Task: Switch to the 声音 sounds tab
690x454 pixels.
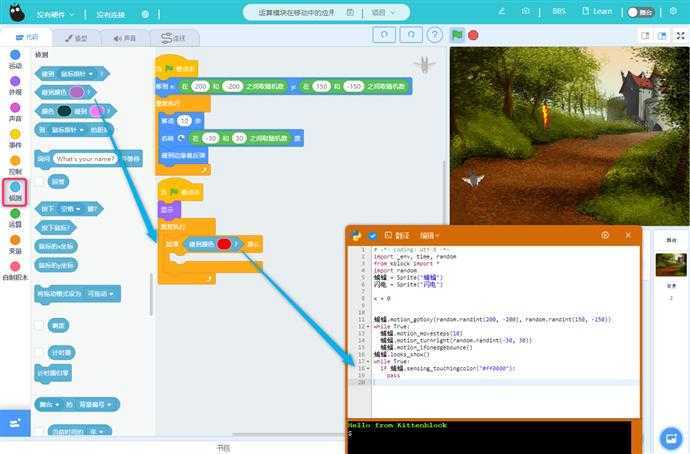Action: pyautogui.click(x=125, y=38)
